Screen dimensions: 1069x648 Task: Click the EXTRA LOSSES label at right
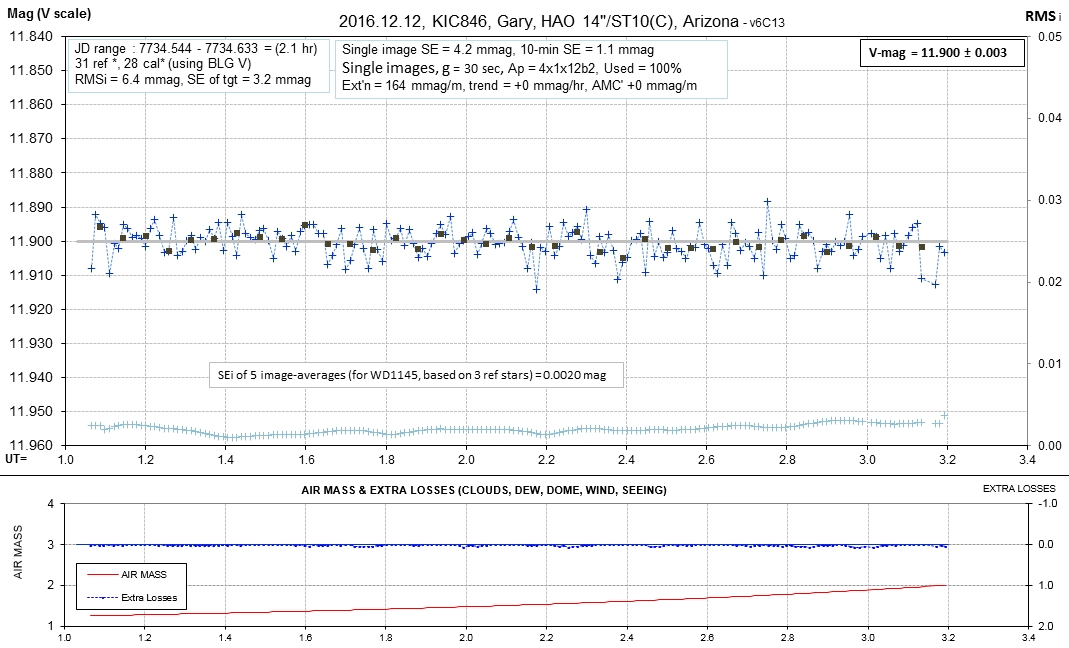1019,490
